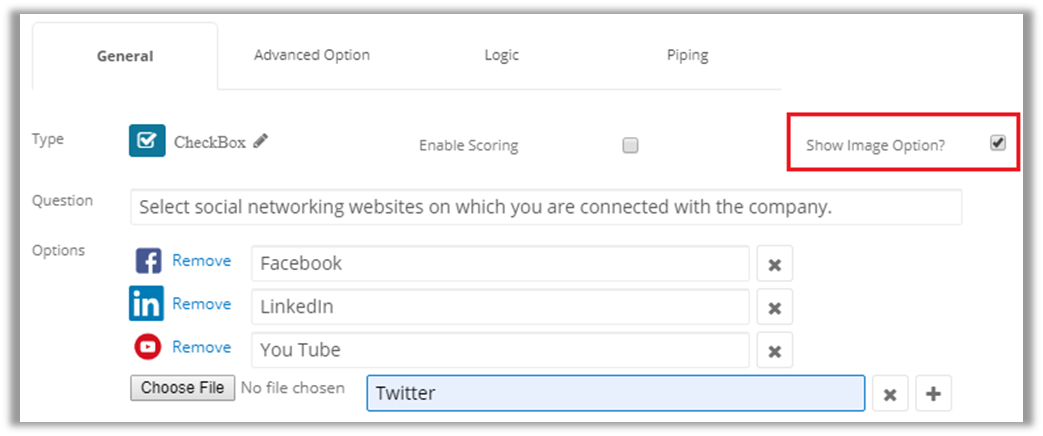The height and width of the screenshot is (436, 1043).
Task: Click Remove link next to LinkedIn image
Action: point(201,304)
